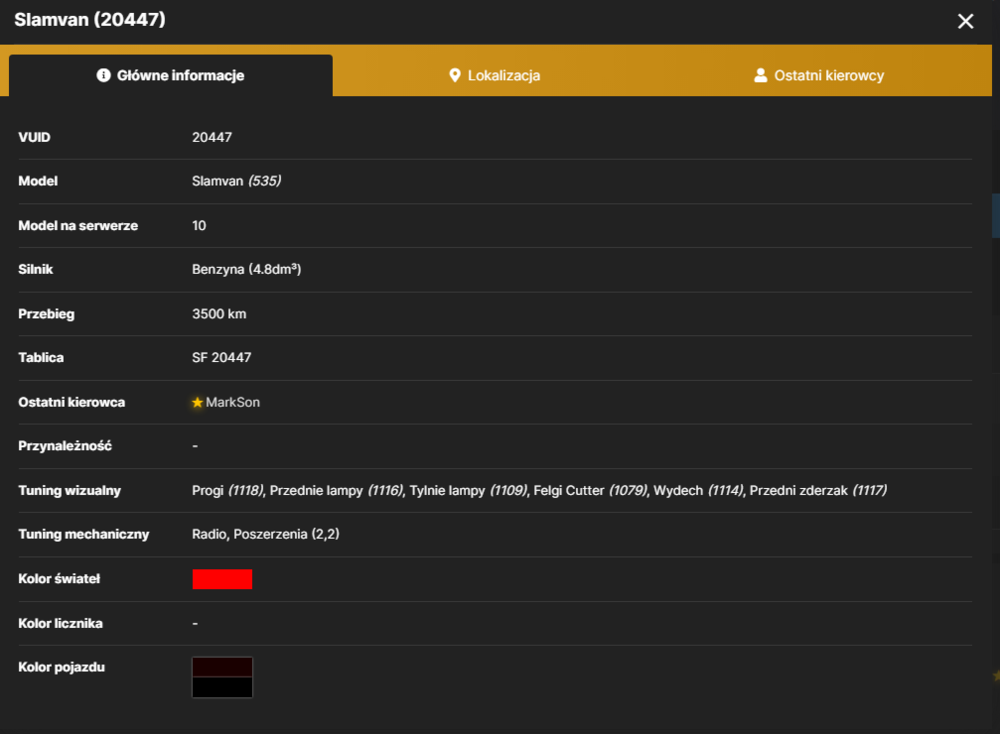Click the gold star next to MarkSon

pyautogui.click(x=197, y=402)
